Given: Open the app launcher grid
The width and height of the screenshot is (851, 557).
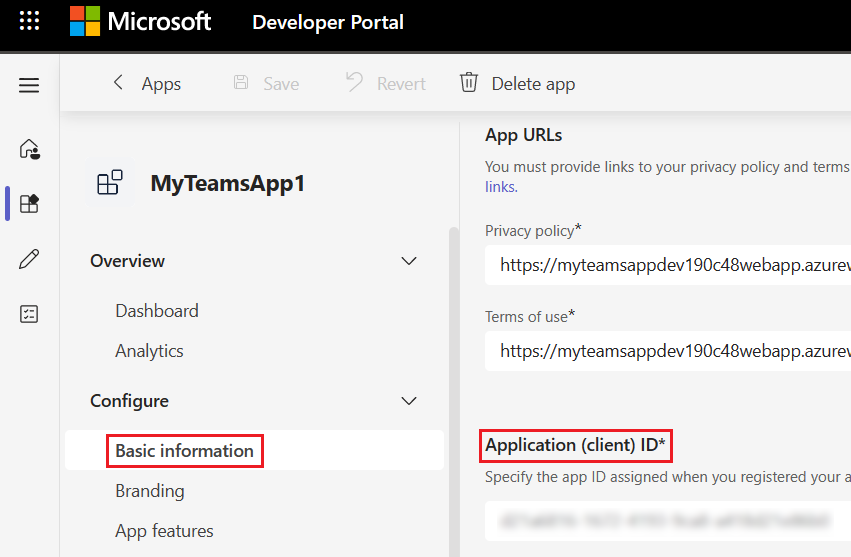Looking at the screenshot, I should pos(29,21).
